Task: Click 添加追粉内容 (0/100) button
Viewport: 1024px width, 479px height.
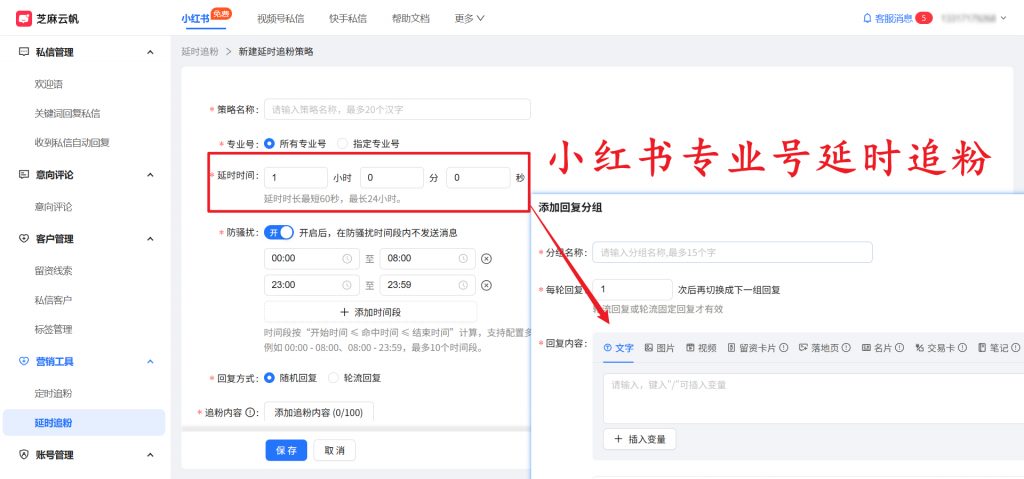Action: click(x=319, y=413)
